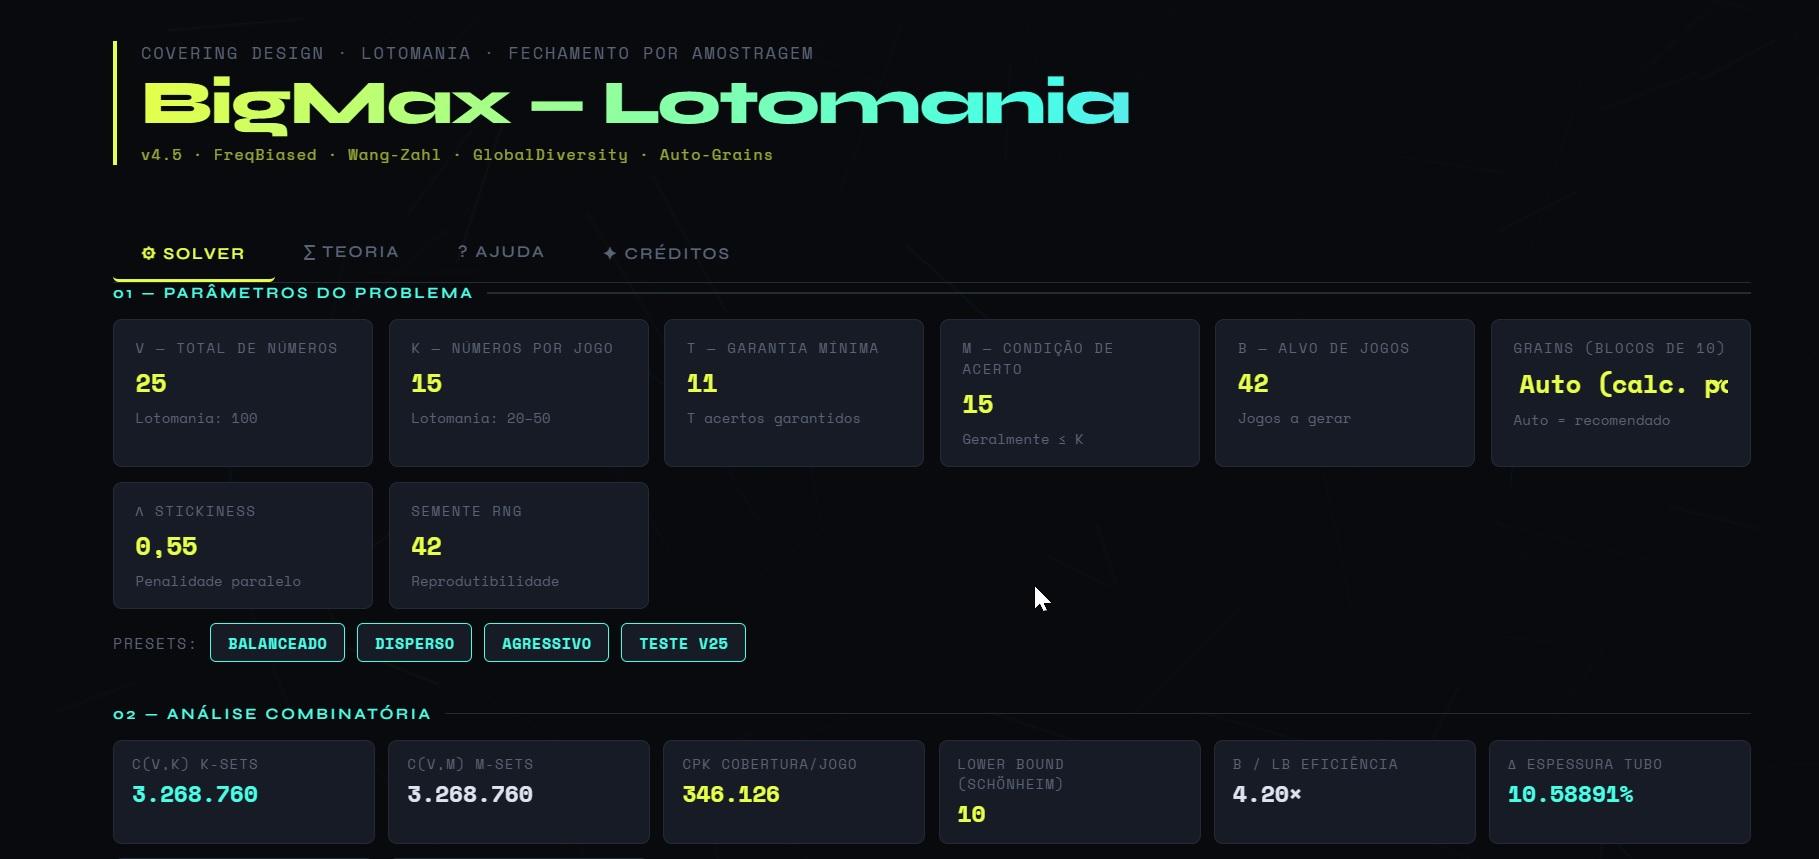Viewport: 1819px width, 859px height.
Task: Select the CPK cobertura value 346.126
Action: tap(731, 795)
